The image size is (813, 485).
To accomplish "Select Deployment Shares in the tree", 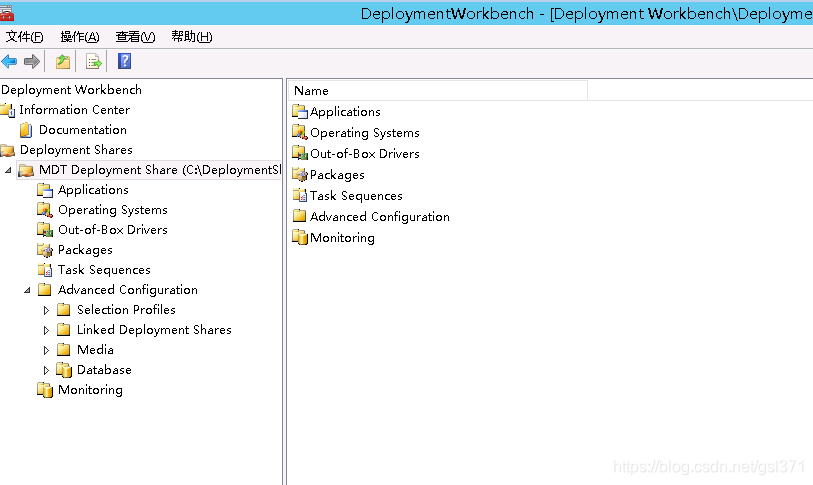I will (76, 150).
